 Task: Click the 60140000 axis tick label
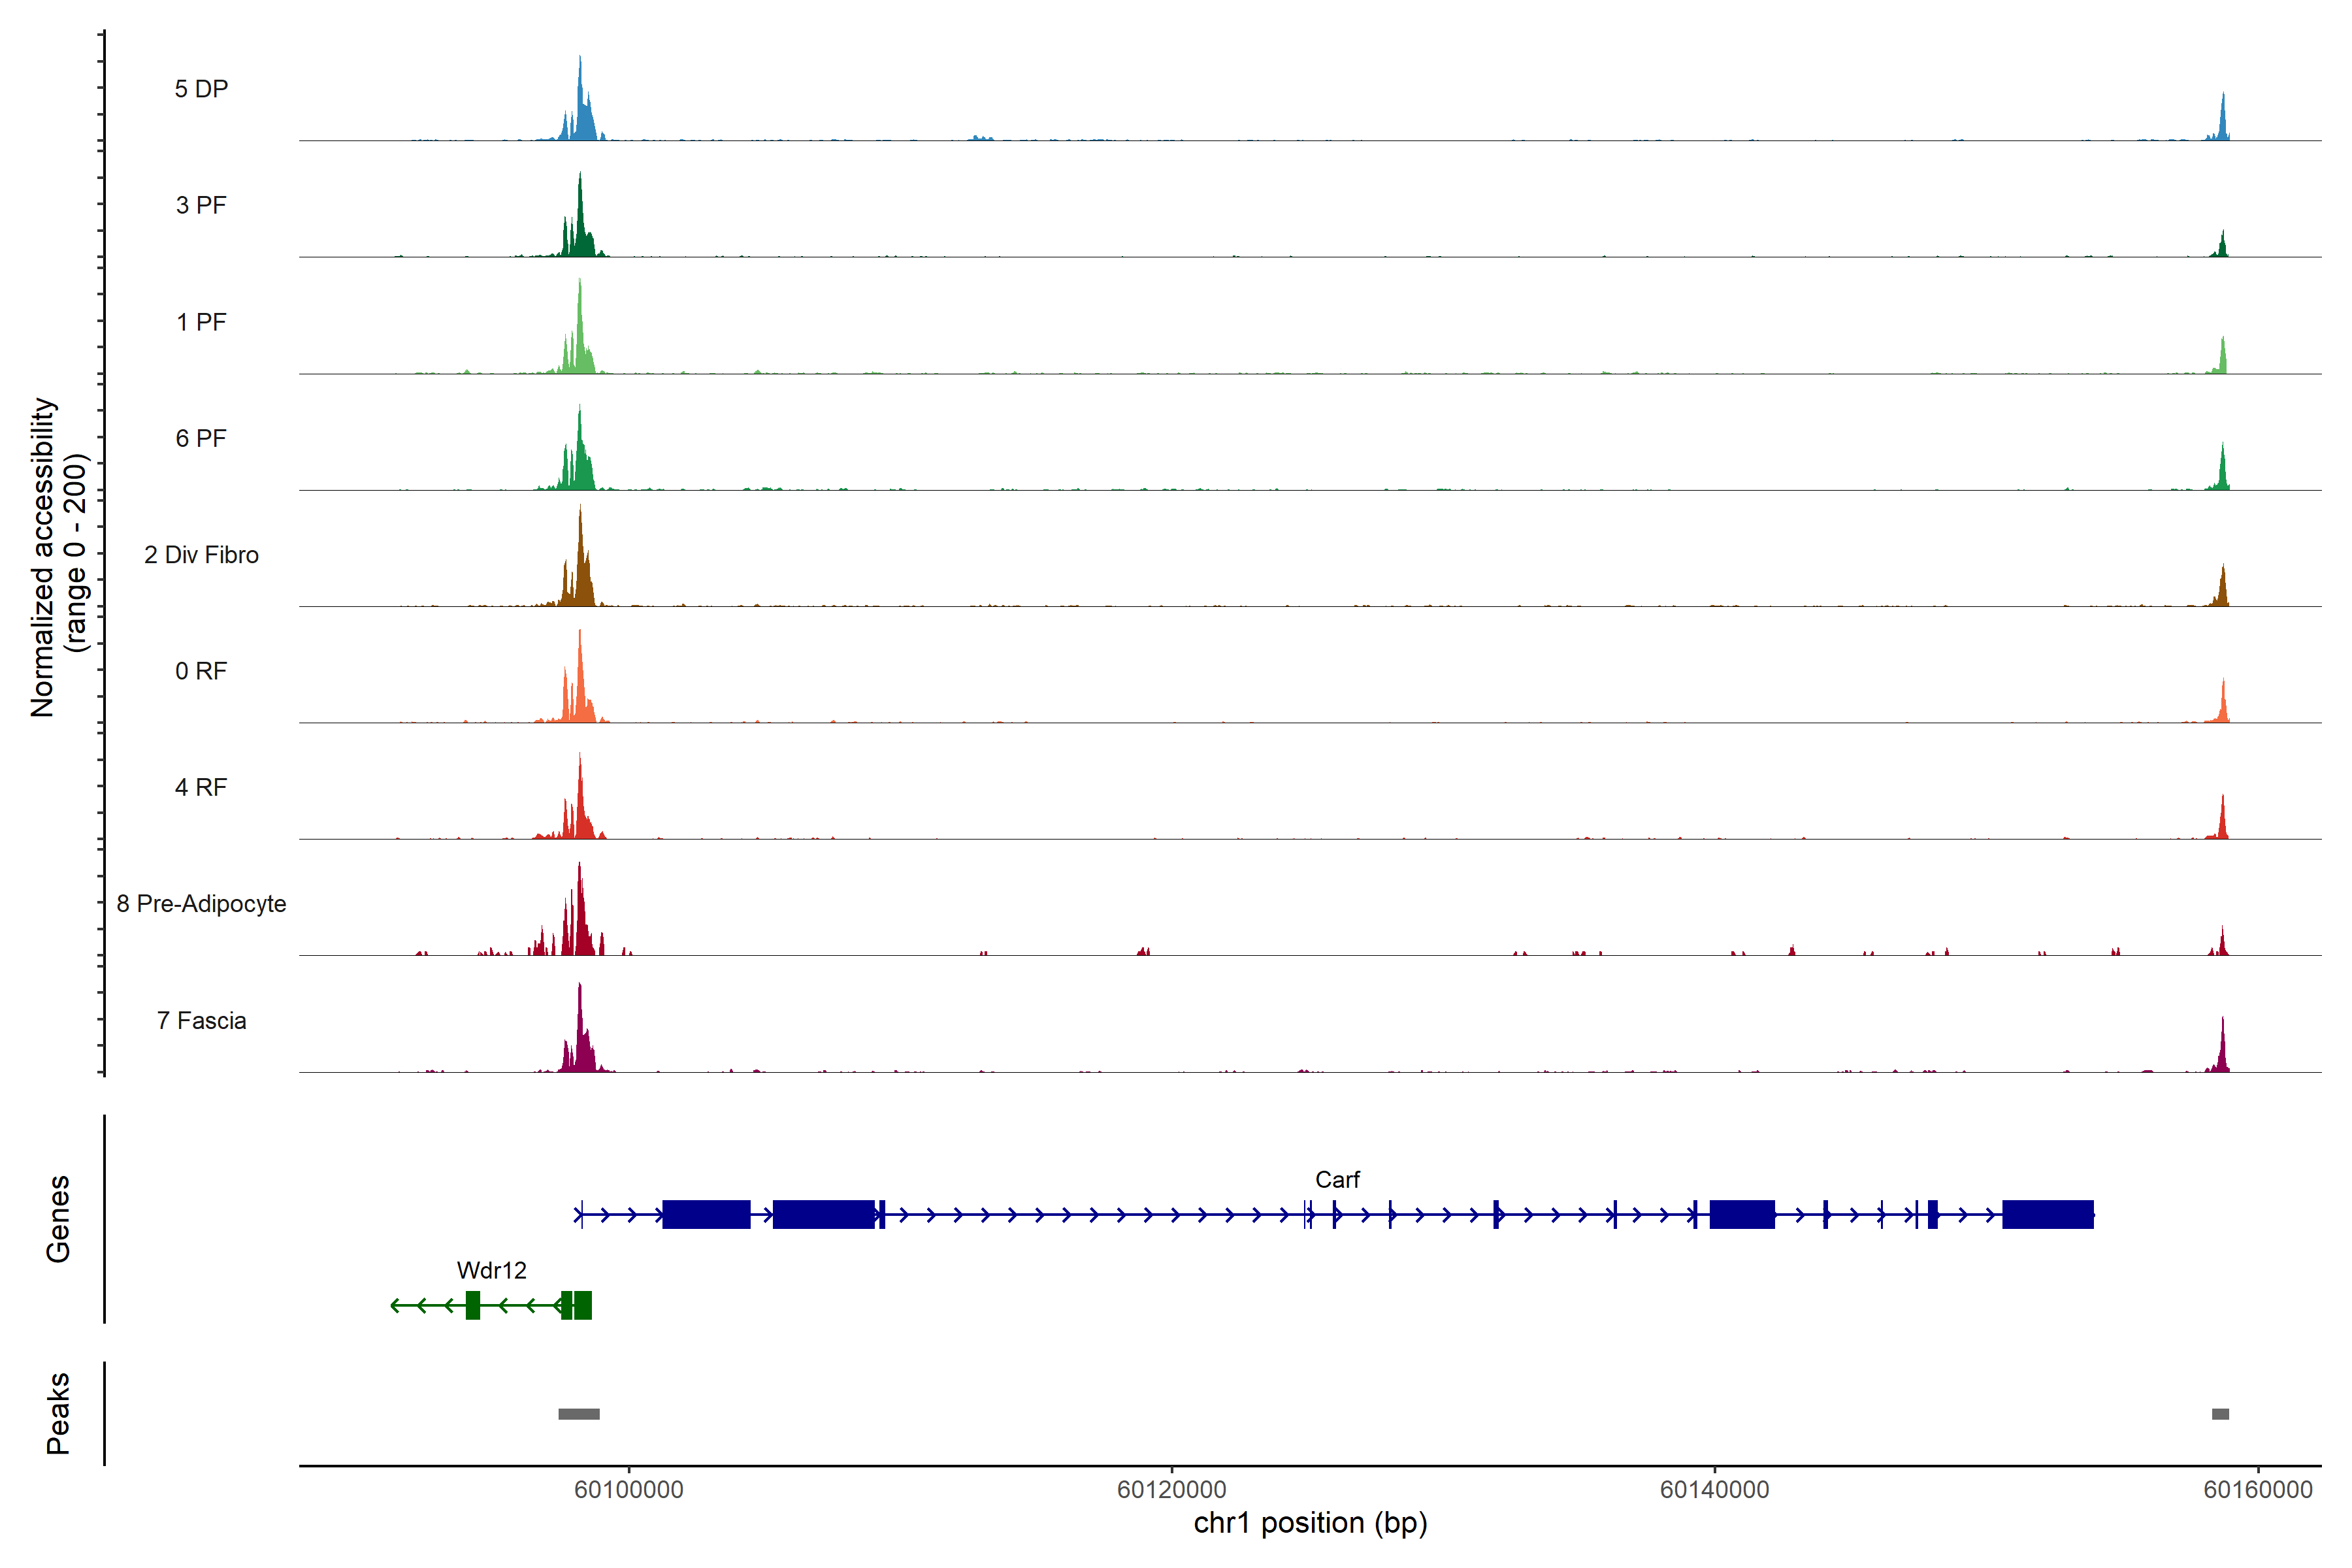(1714, 1490)
